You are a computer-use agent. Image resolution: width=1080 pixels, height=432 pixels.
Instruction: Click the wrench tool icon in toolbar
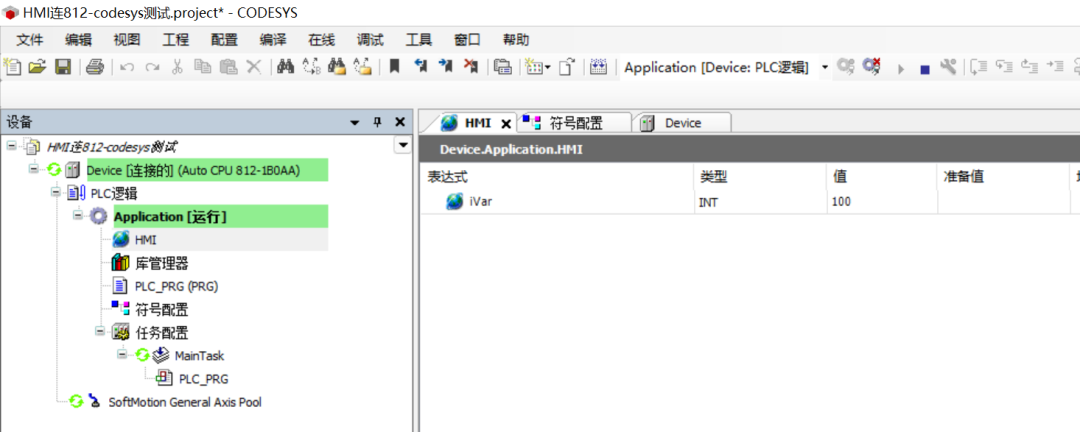948,67
